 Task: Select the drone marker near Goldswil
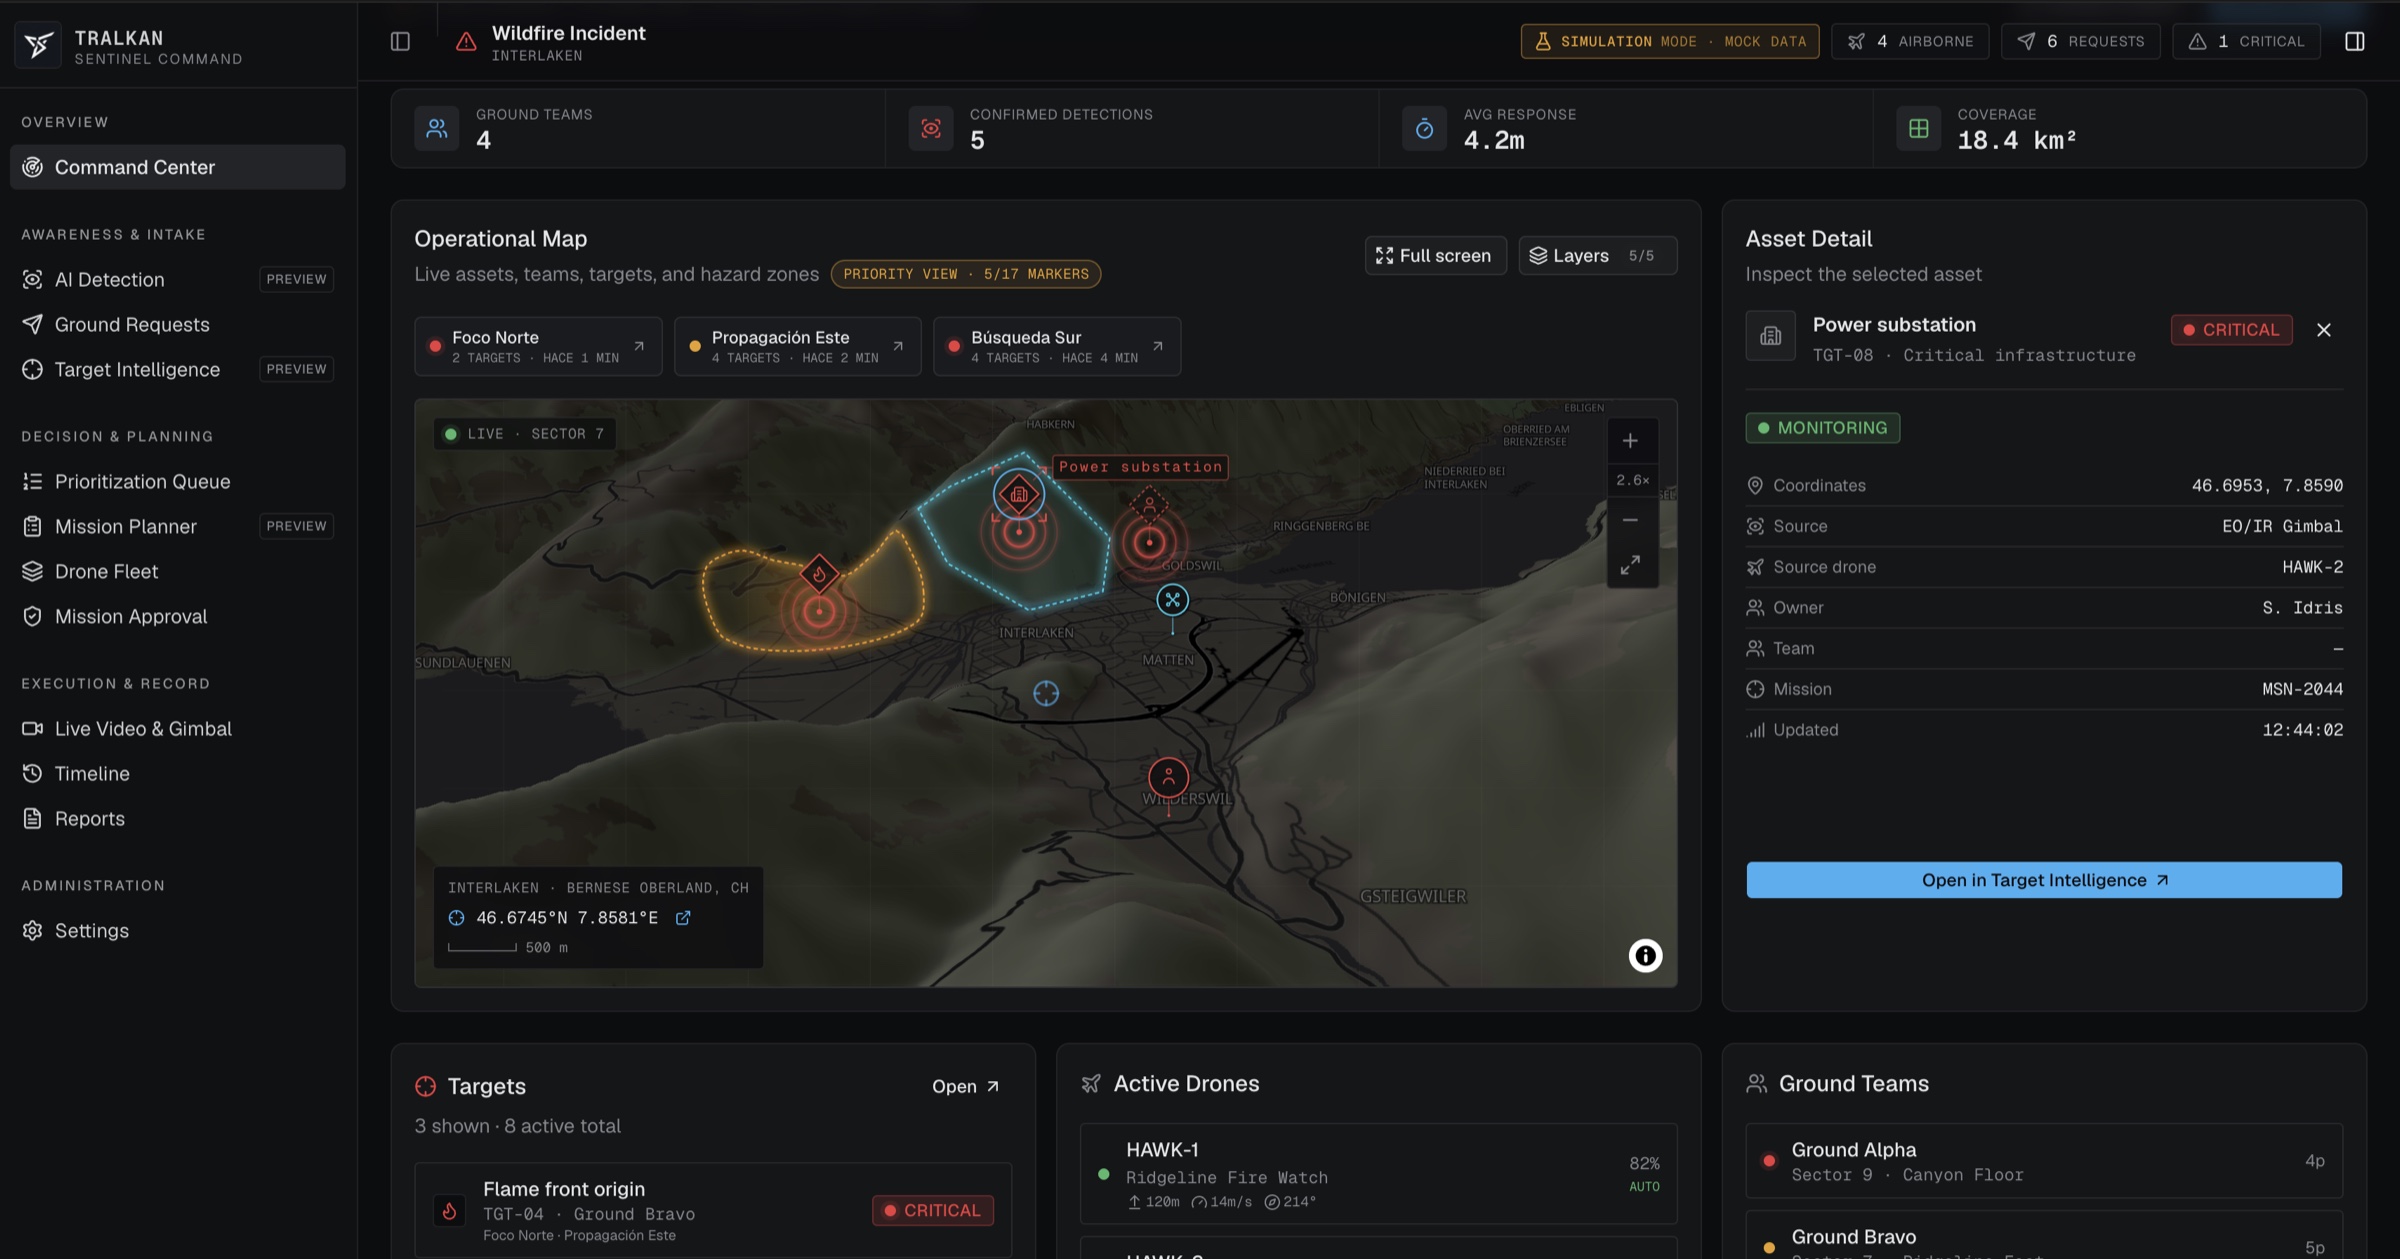tap(1172, 599)
